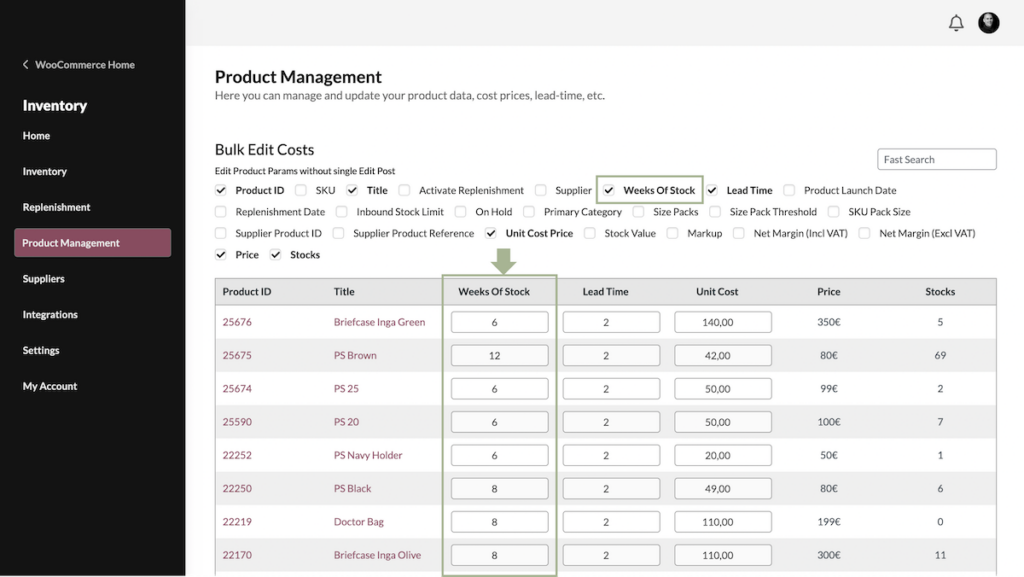The image size is (1024, 577).
Task: Open product ID 25676
Action: [237, 322]
